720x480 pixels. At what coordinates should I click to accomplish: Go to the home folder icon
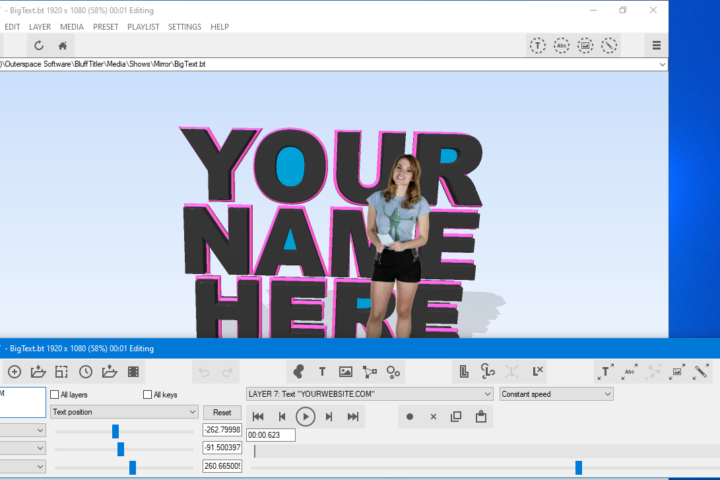[62, 45]
